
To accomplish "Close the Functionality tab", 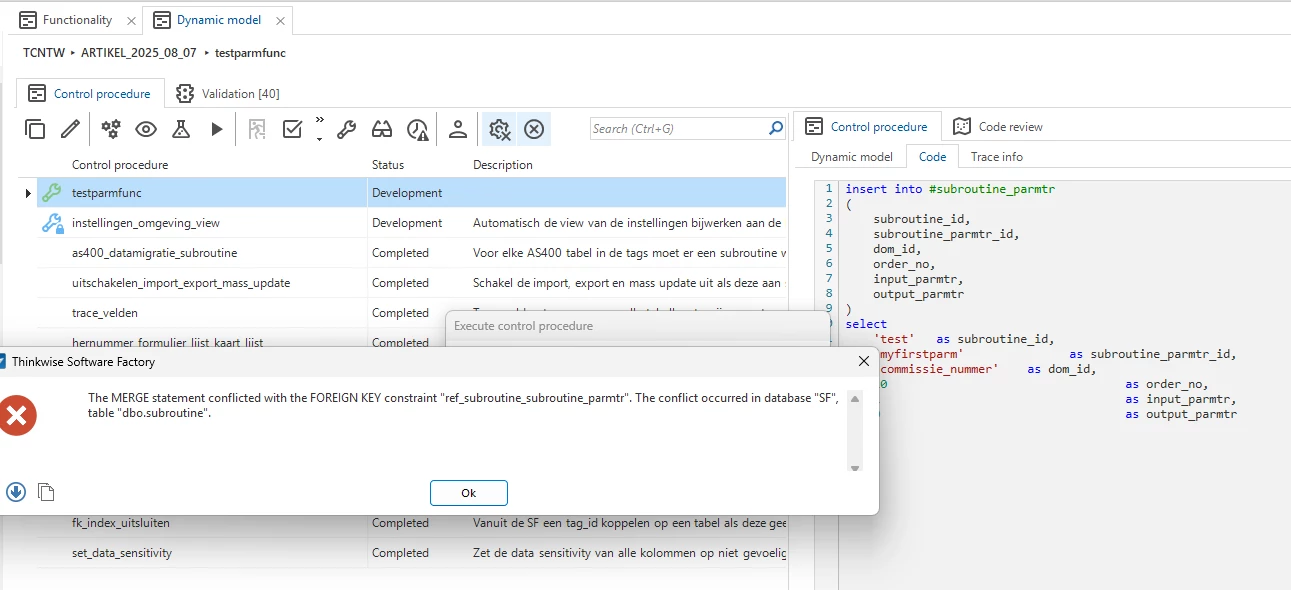I will tap(131, 20).
